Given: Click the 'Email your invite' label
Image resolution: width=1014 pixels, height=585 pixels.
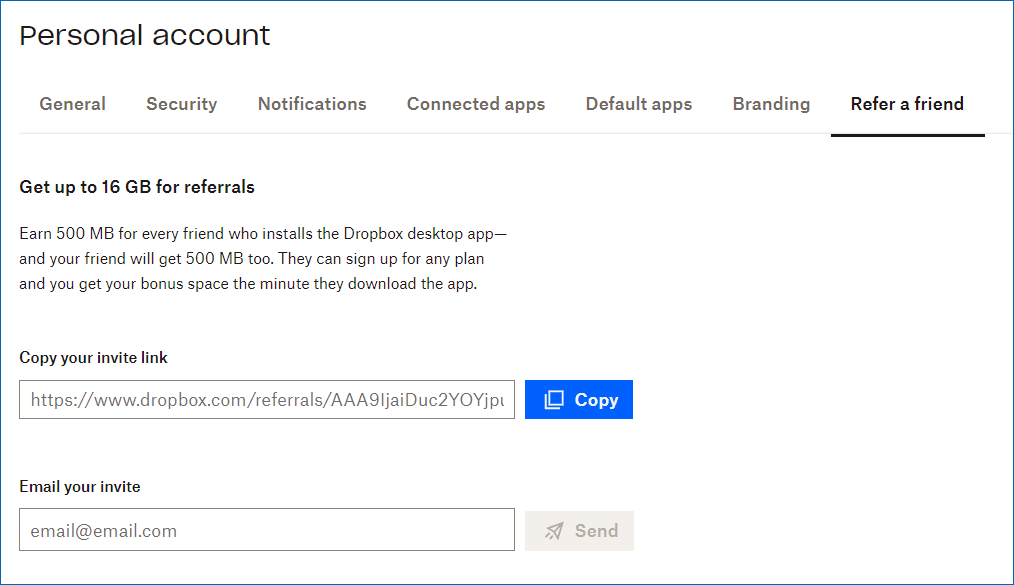Looking at the screenshot, I should click(x=80, y=486).
